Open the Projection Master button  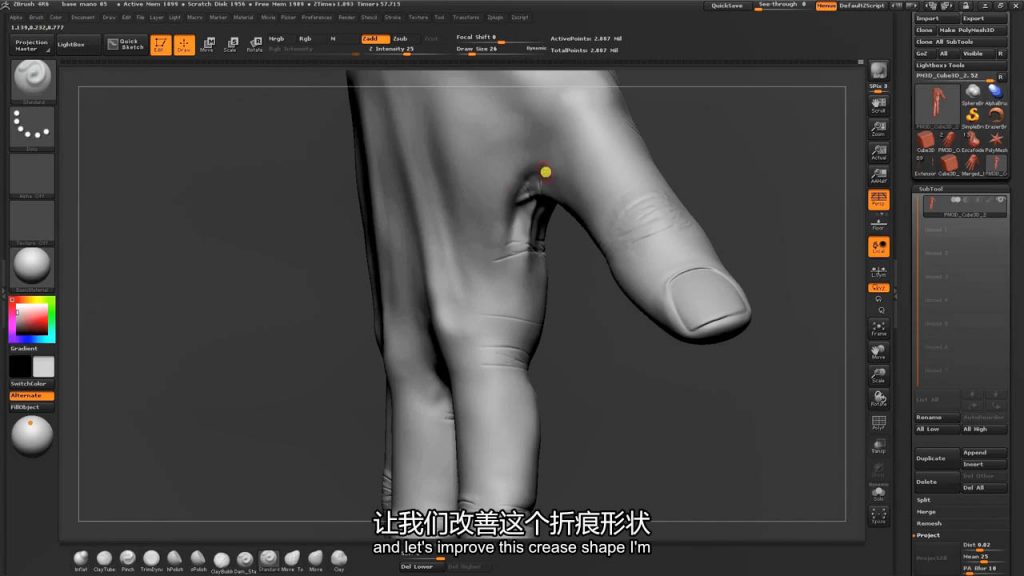pyautogui.click(x=31, y=45)
